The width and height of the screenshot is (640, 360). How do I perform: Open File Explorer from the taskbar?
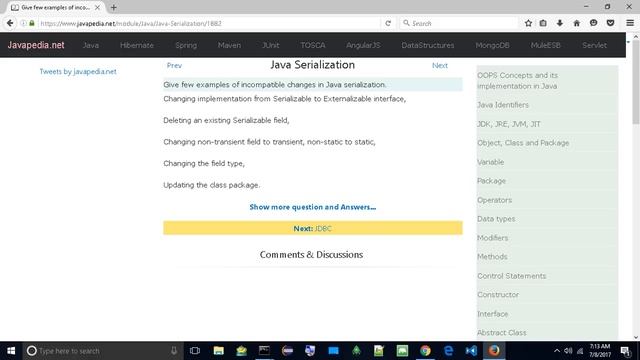218,351
